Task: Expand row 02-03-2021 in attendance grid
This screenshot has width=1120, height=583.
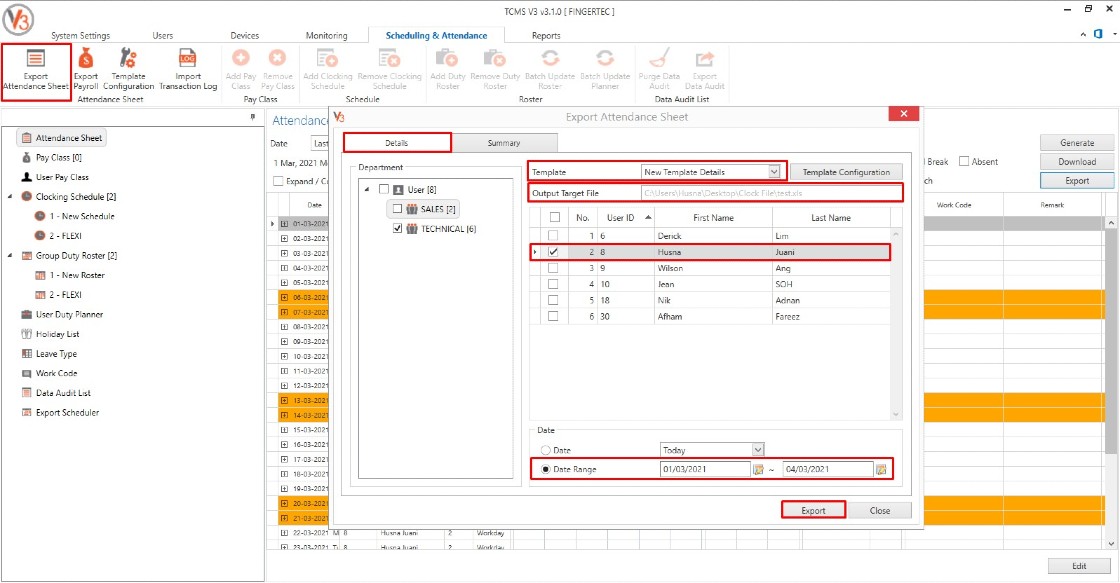Action: point(284,238)
